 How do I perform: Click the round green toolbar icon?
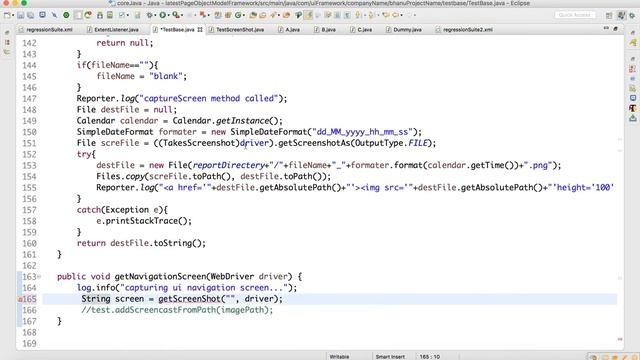[66, 15]
